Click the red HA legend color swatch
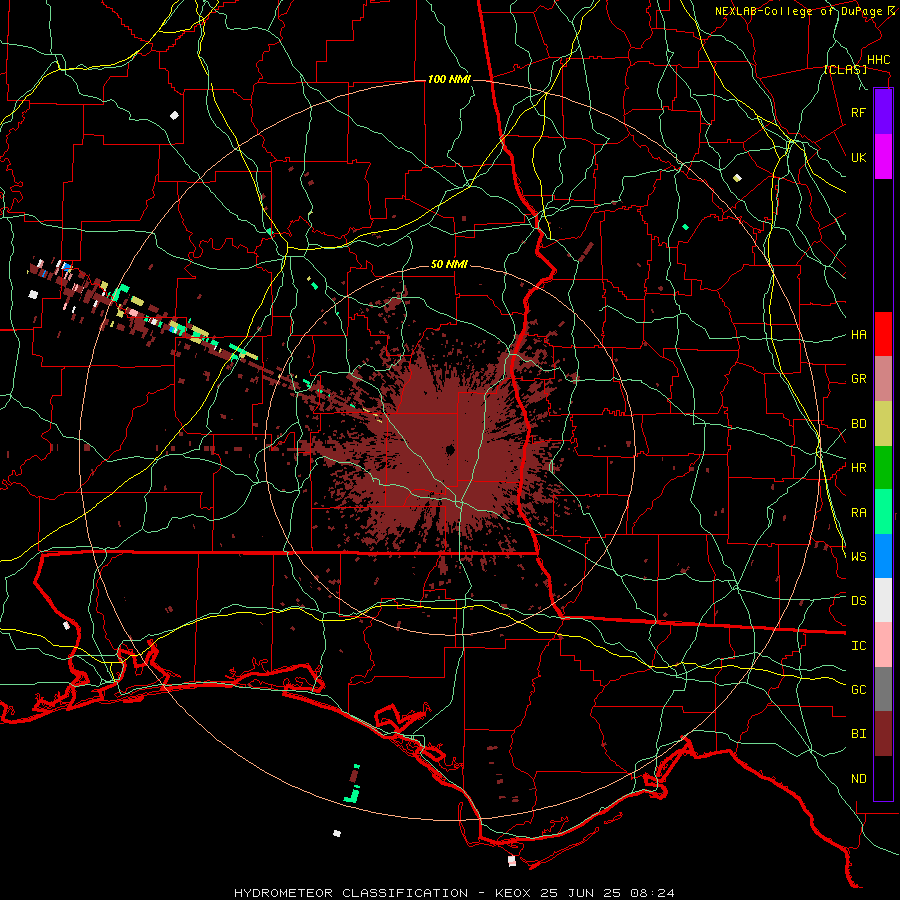 click(x=883, y=334)
